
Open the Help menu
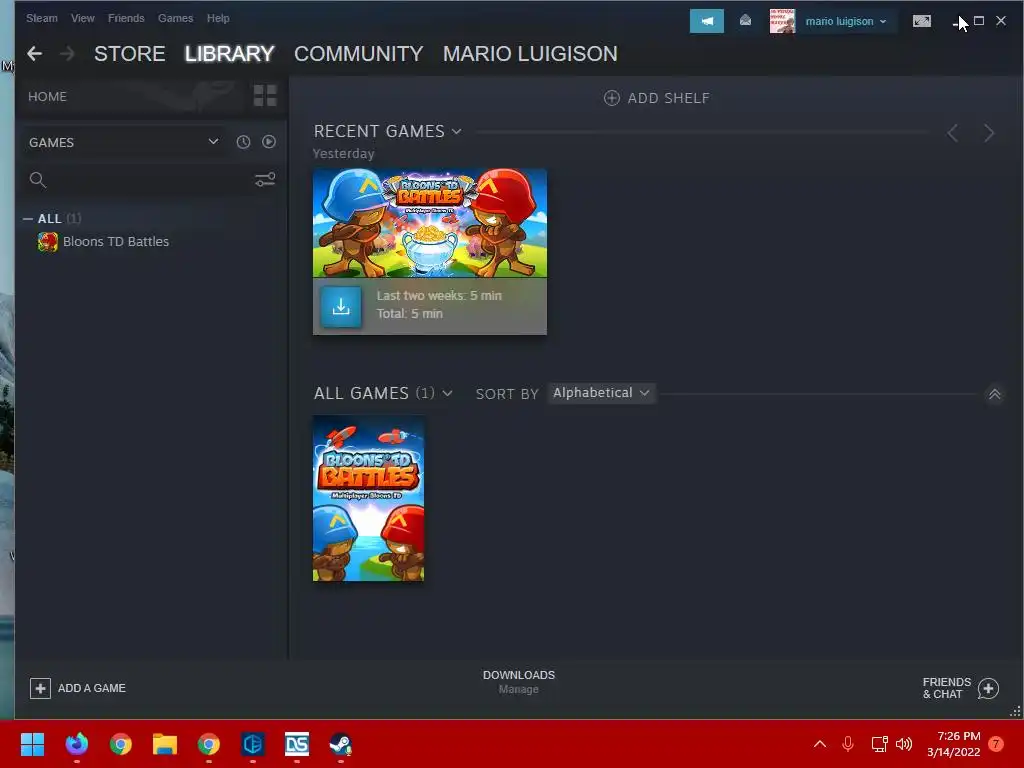tap(218, 18)
